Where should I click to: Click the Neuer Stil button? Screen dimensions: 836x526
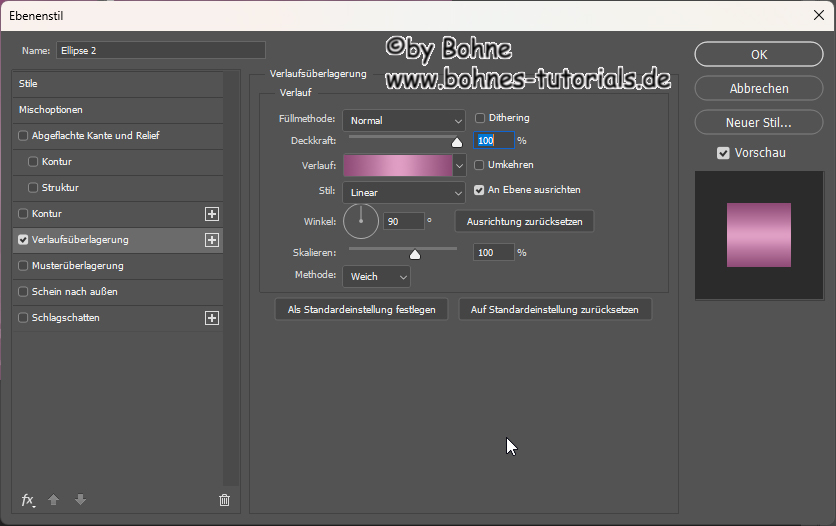pos(758,123)
